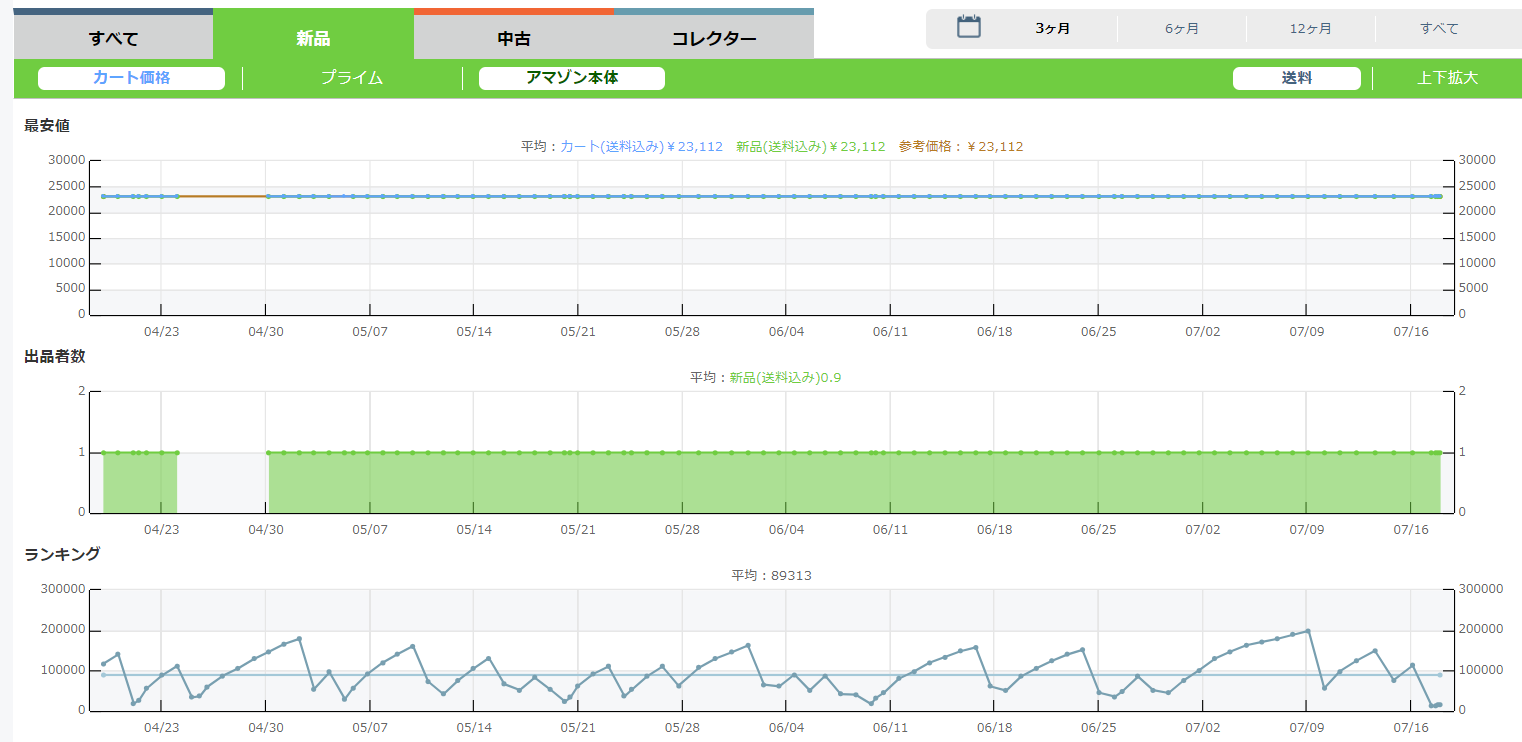Switch to the コレクター tab
Screen dimensions: 1522x742
coord(713,39)
